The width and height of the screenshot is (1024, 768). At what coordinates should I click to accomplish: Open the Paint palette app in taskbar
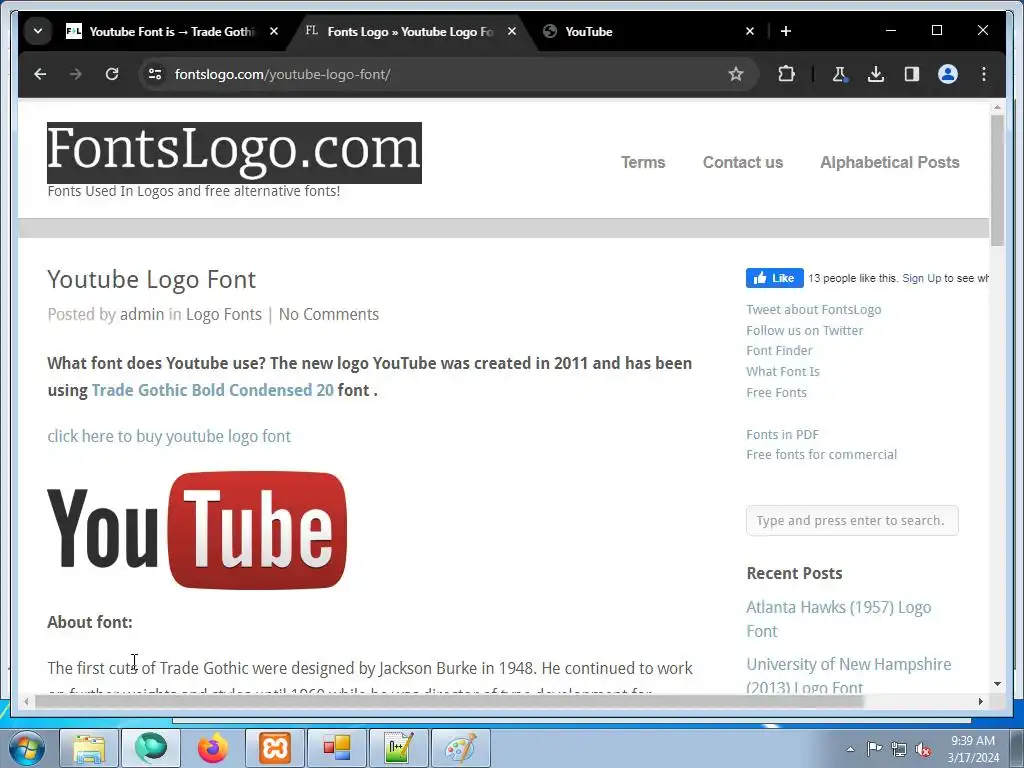click(461, 748)
